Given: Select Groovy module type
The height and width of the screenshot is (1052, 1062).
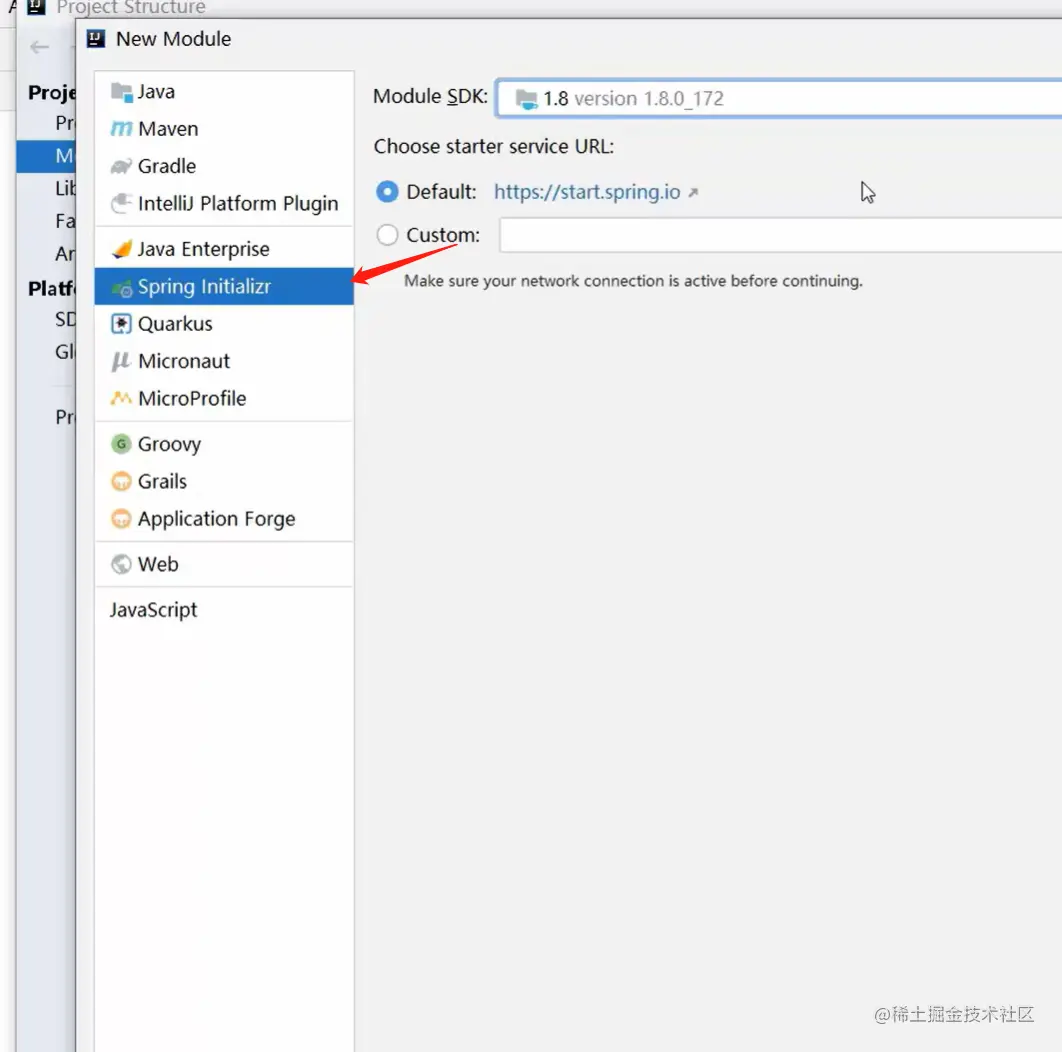Looking at the screenshot, I should click(224, 444).
